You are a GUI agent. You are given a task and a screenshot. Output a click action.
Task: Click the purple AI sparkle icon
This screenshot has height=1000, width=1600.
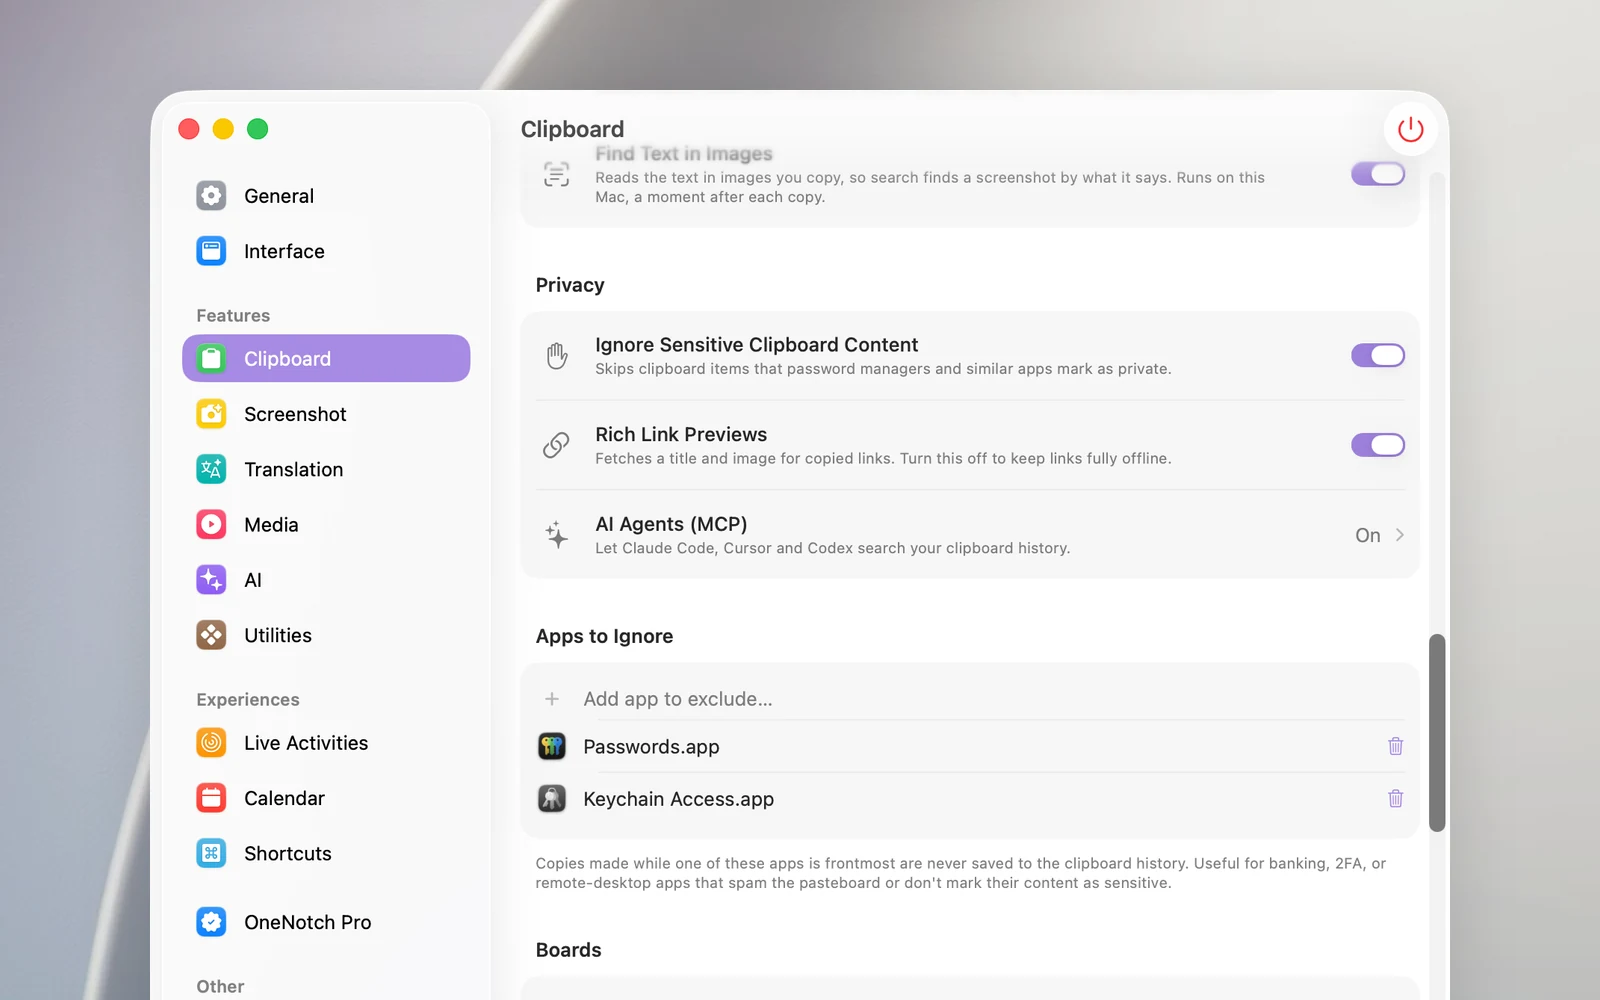pyautogui.click(x=211, y=580)
